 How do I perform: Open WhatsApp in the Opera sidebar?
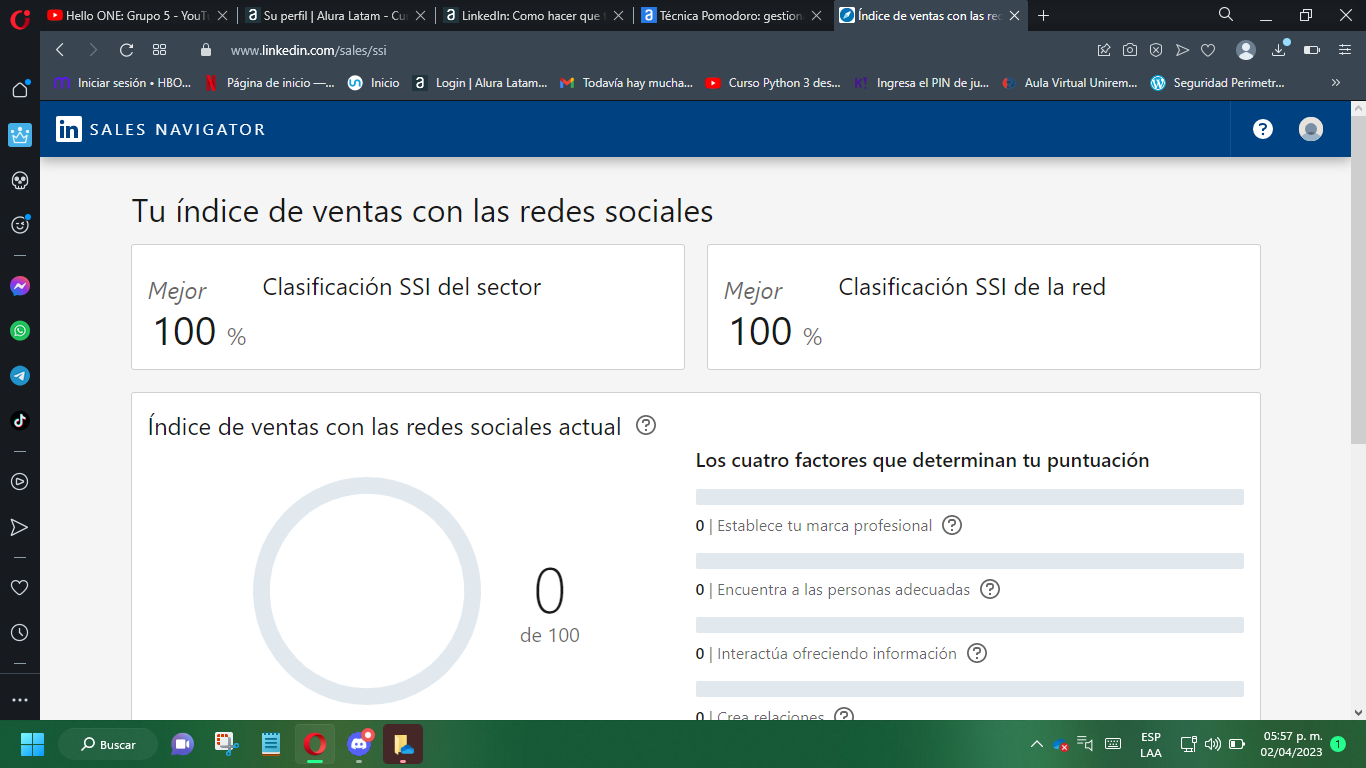[x=19, y=331]
